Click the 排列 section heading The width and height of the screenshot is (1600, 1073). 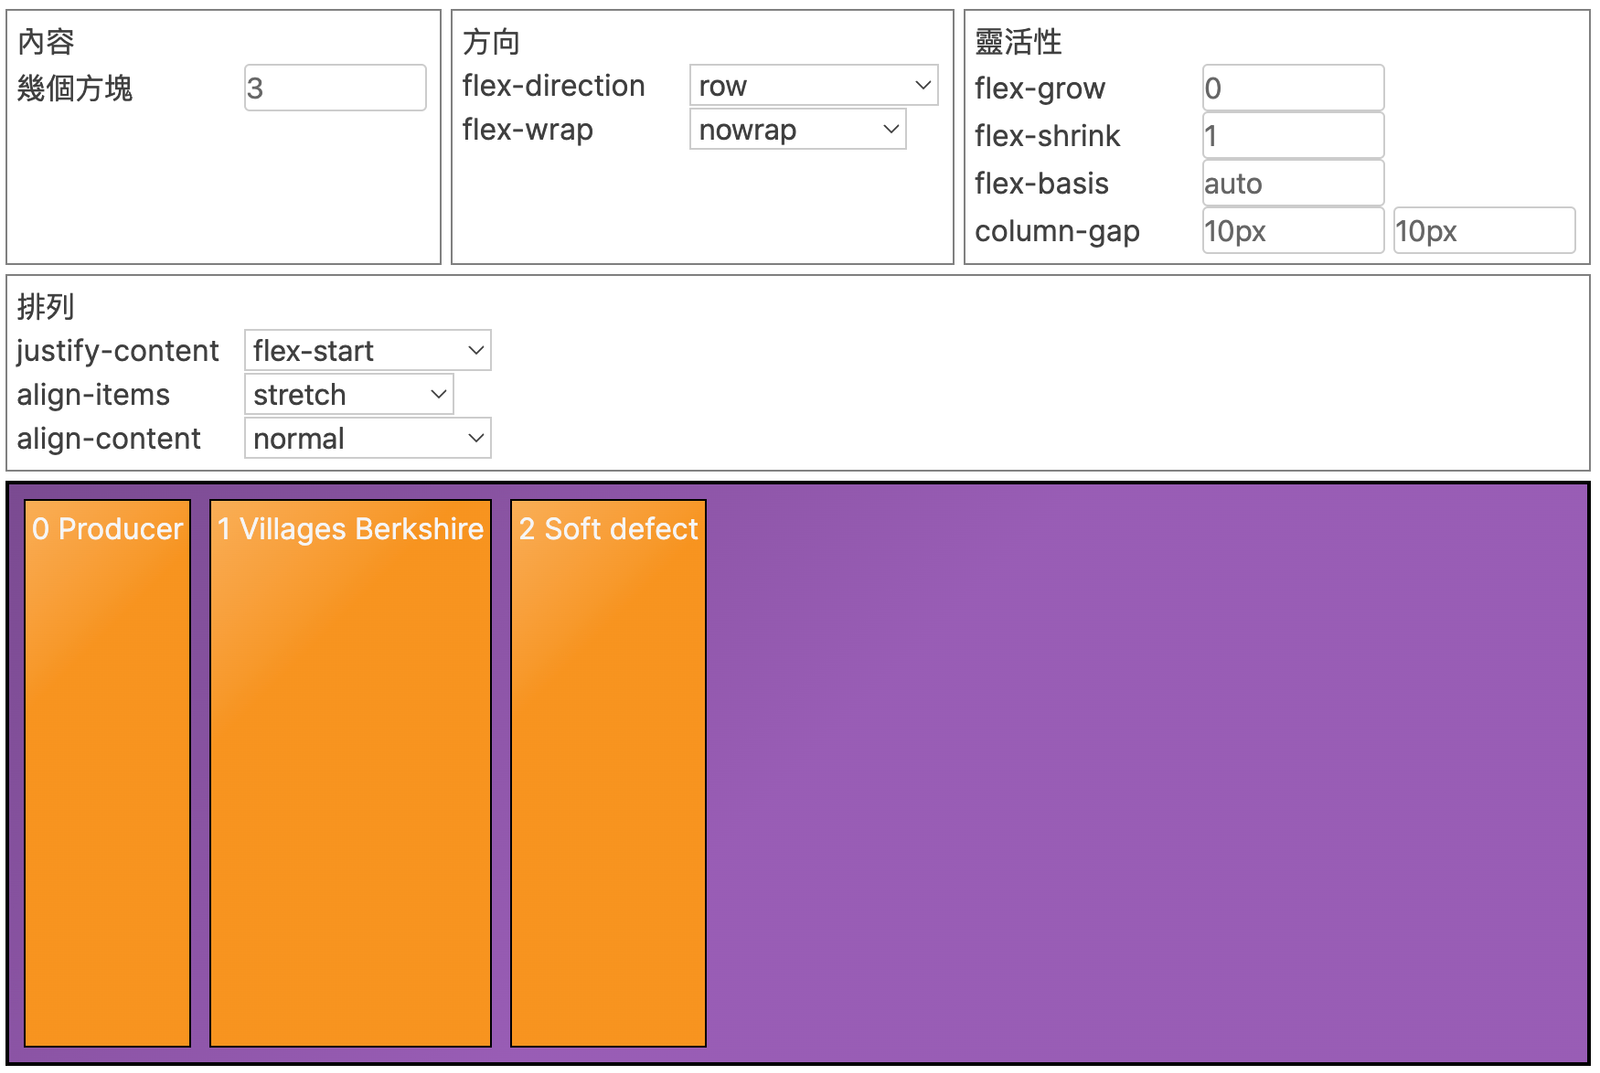[x=46, y=307]
